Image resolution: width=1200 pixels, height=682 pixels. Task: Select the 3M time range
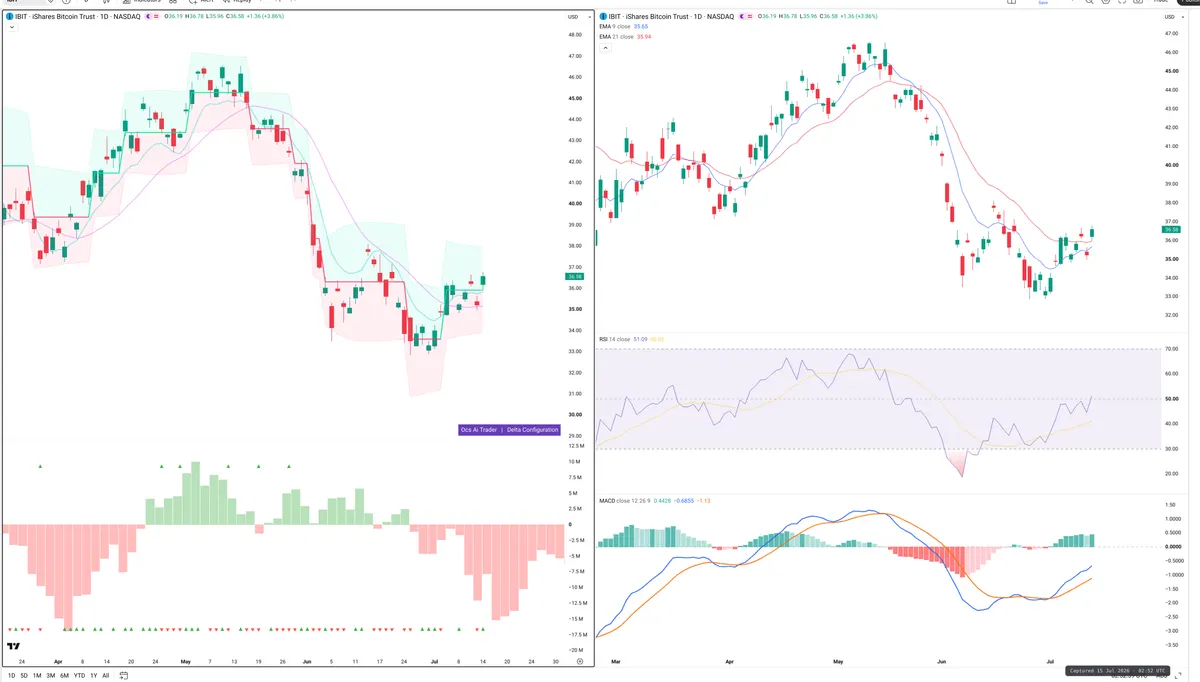[50, 676]
